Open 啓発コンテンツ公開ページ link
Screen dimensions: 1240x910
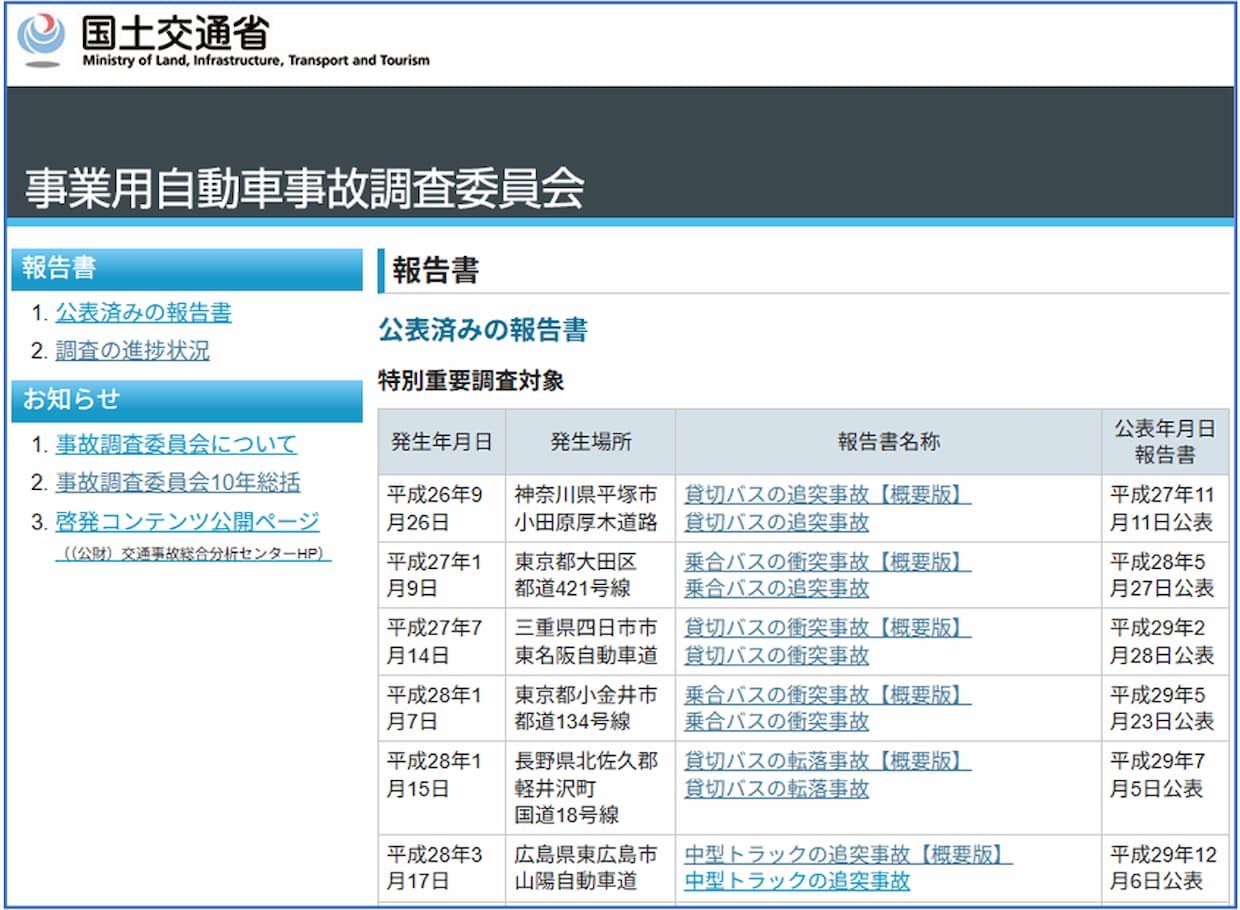[187, 522]
